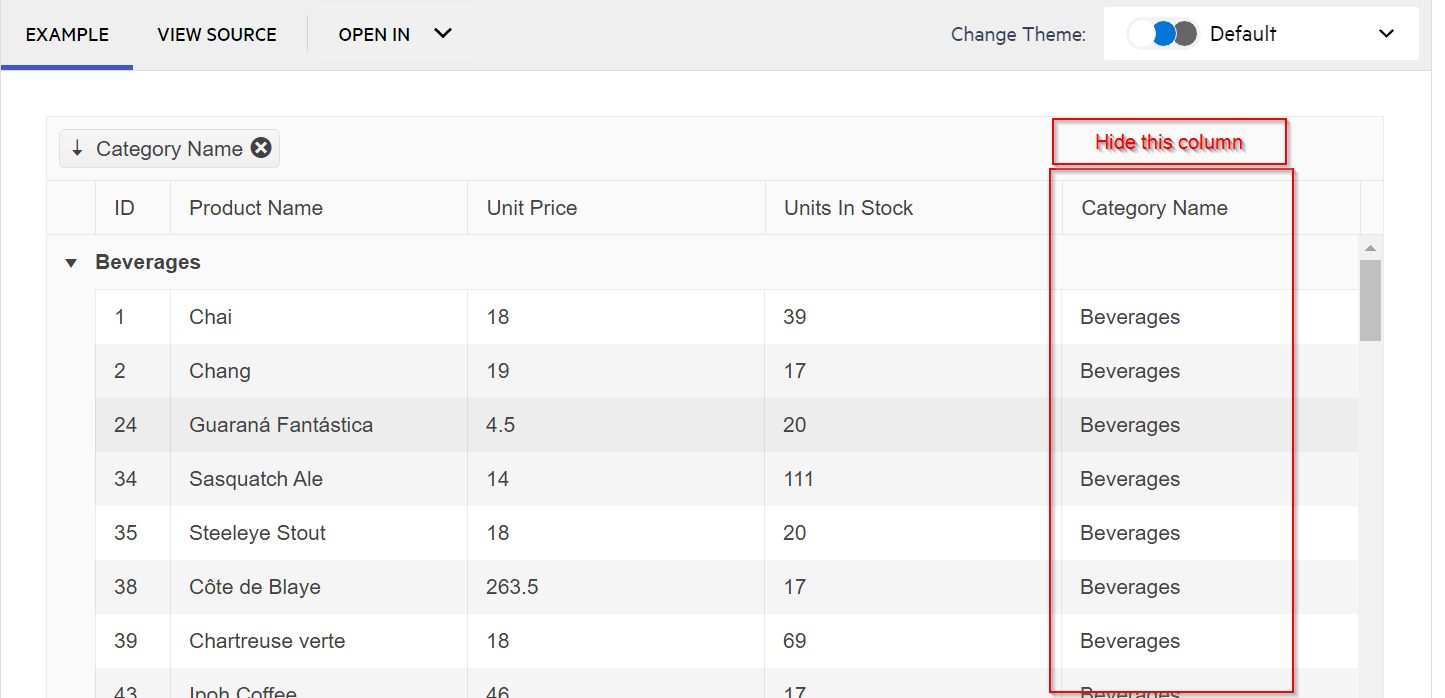Screen dimensions: 1445x698
Task: Remove the Category Name grouping chip
Action: pos(261,148)
